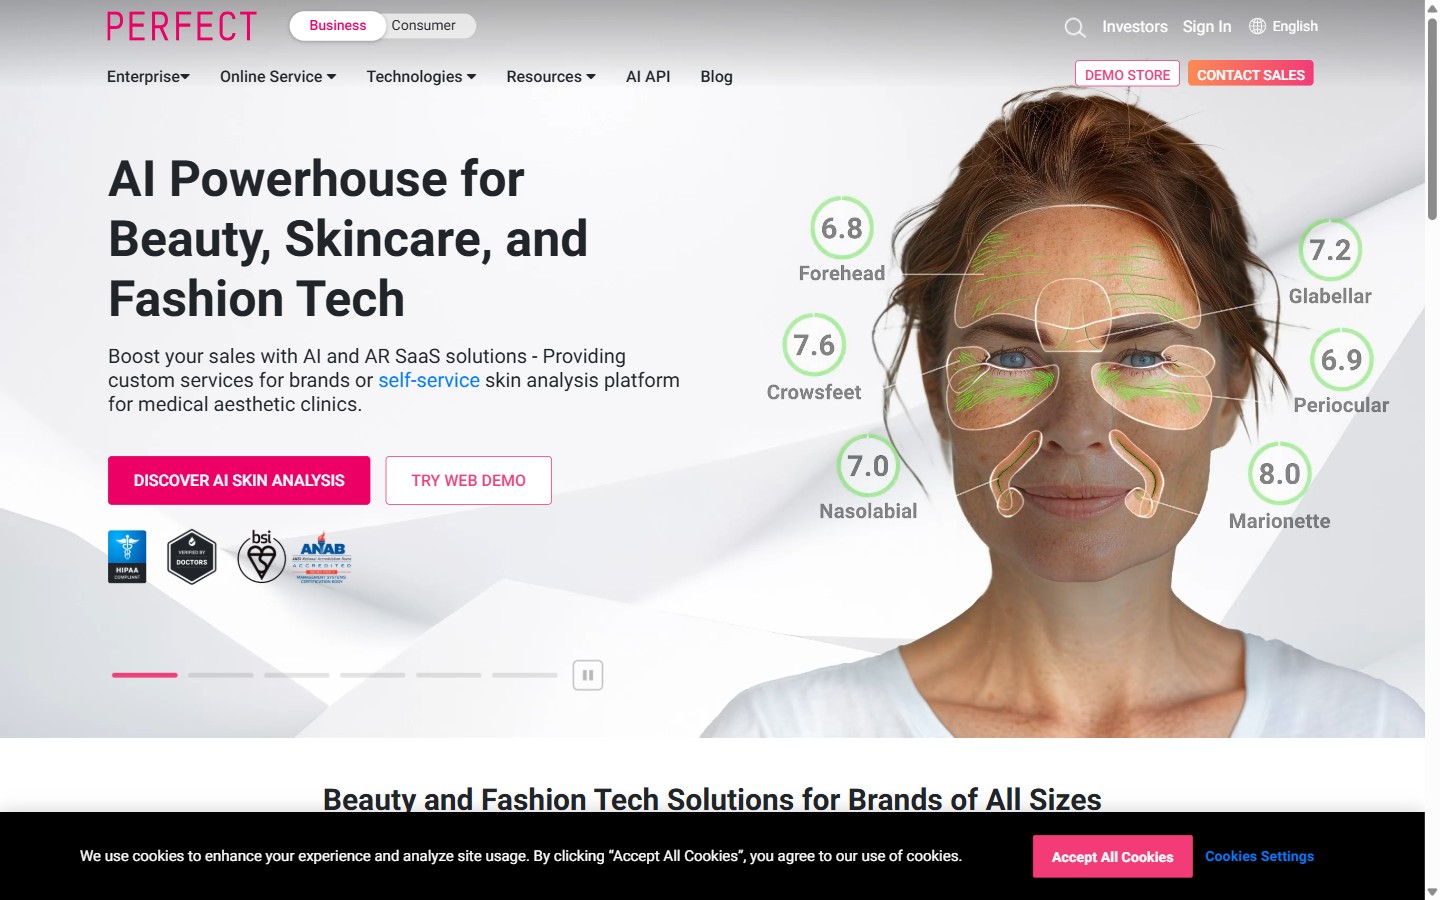Viewport: 1440px width, 900px height.
Task: Select the 7.0 Nasolabial score circle
Action: pyautogui.click(x=868, y=466)
